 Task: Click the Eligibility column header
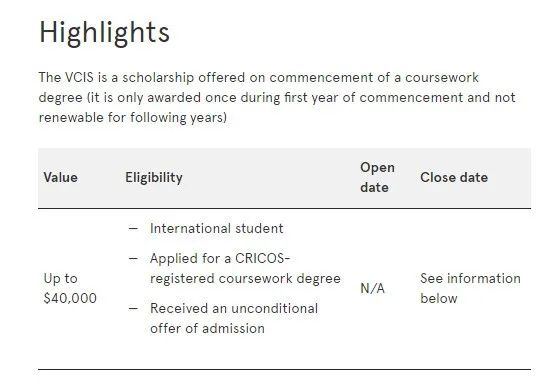154,177
